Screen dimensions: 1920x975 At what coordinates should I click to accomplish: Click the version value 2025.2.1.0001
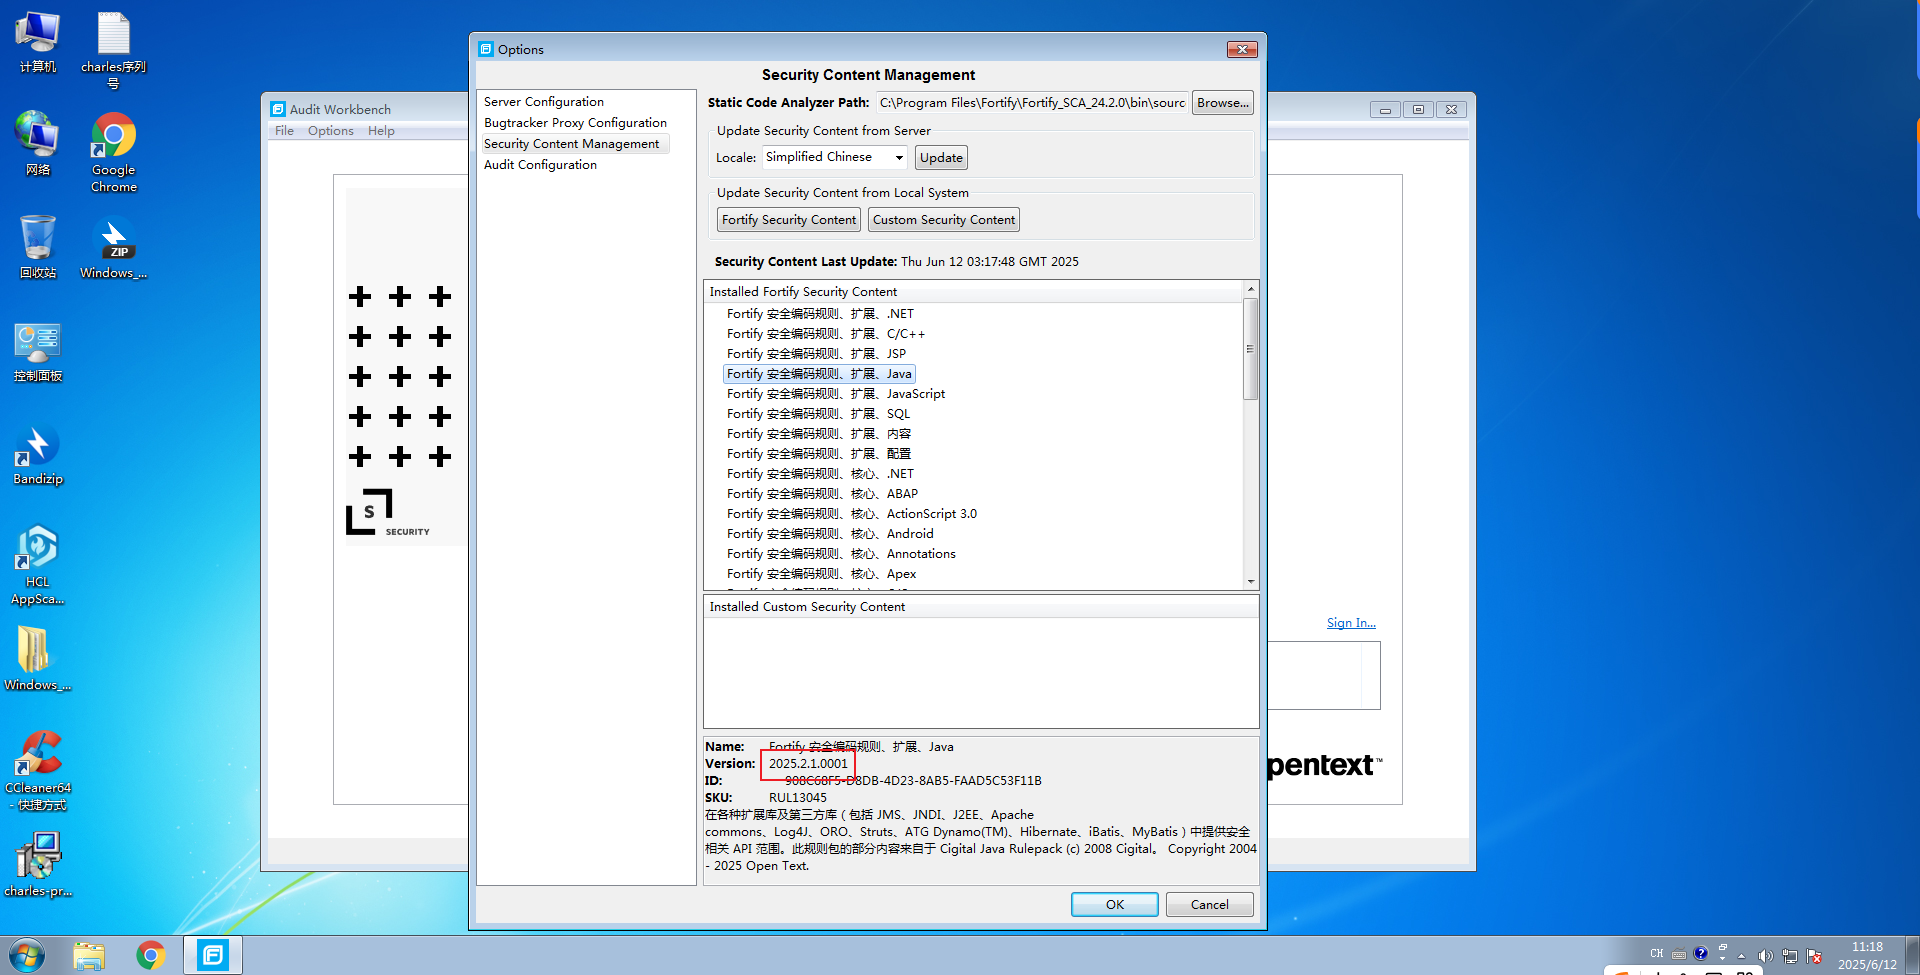coord(808,764)
